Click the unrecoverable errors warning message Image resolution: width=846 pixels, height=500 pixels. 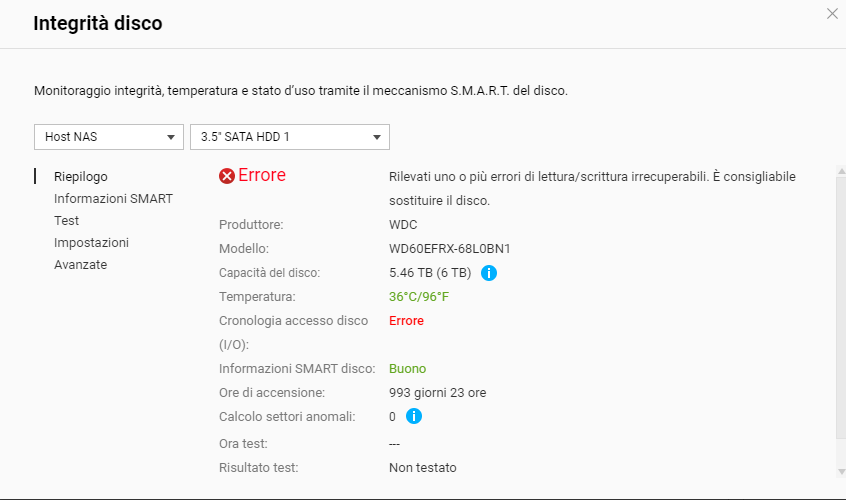coord(592,188)
